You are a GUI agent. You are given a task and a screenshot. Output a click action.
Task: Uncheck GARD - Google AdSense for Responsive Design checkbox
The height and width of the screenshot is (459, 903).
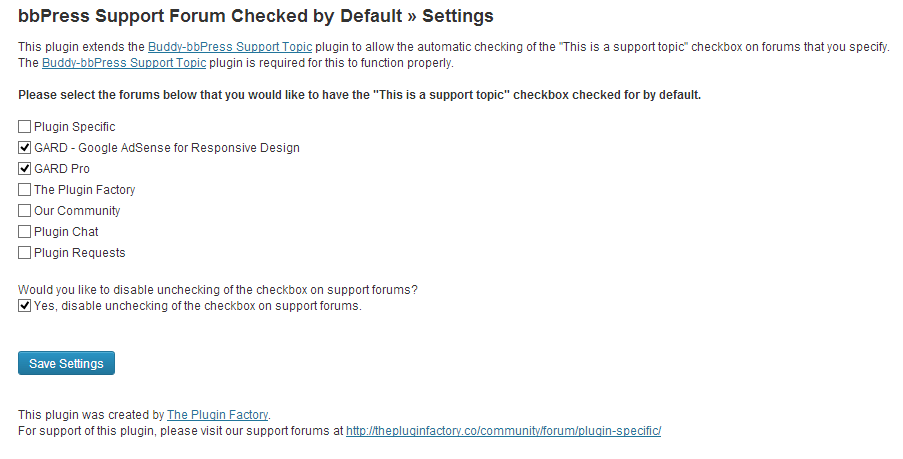click(x=24, y=148)
